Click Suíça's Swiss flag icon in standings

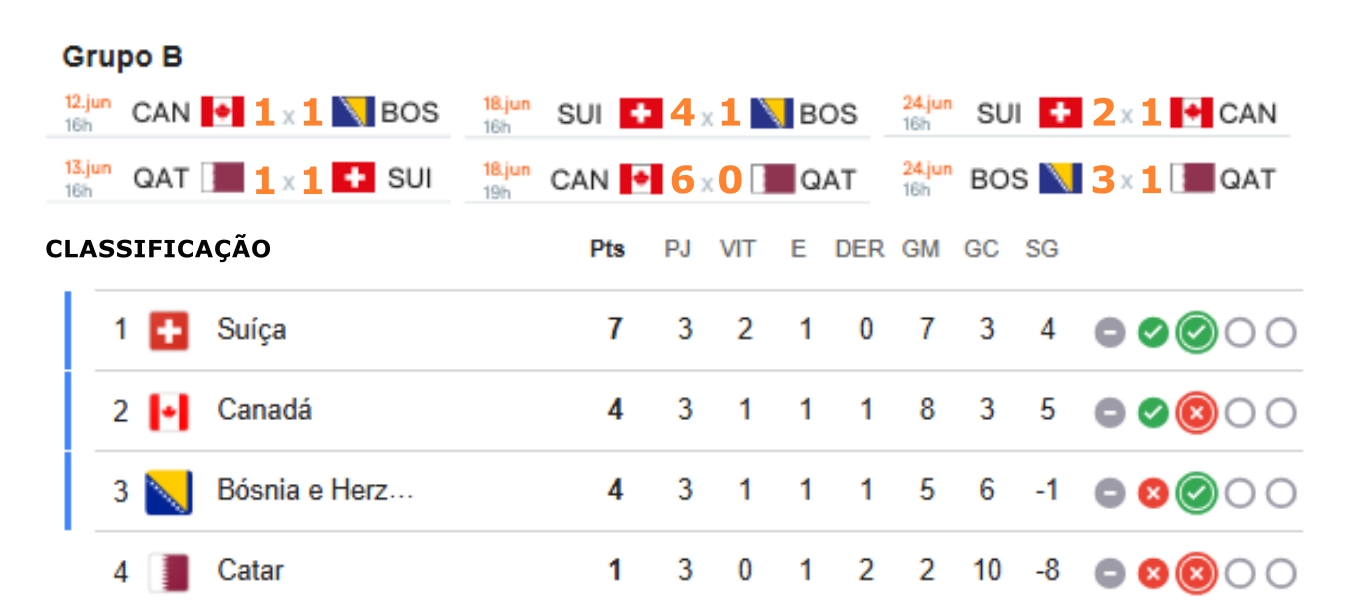point(168,330)
